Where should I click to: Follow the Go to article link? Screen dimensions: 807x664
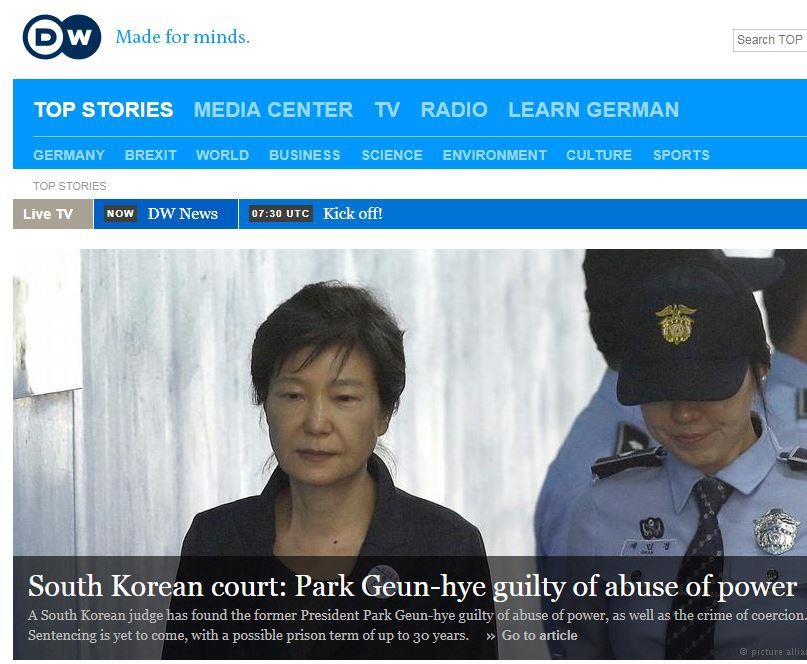(x=539, y=635)
